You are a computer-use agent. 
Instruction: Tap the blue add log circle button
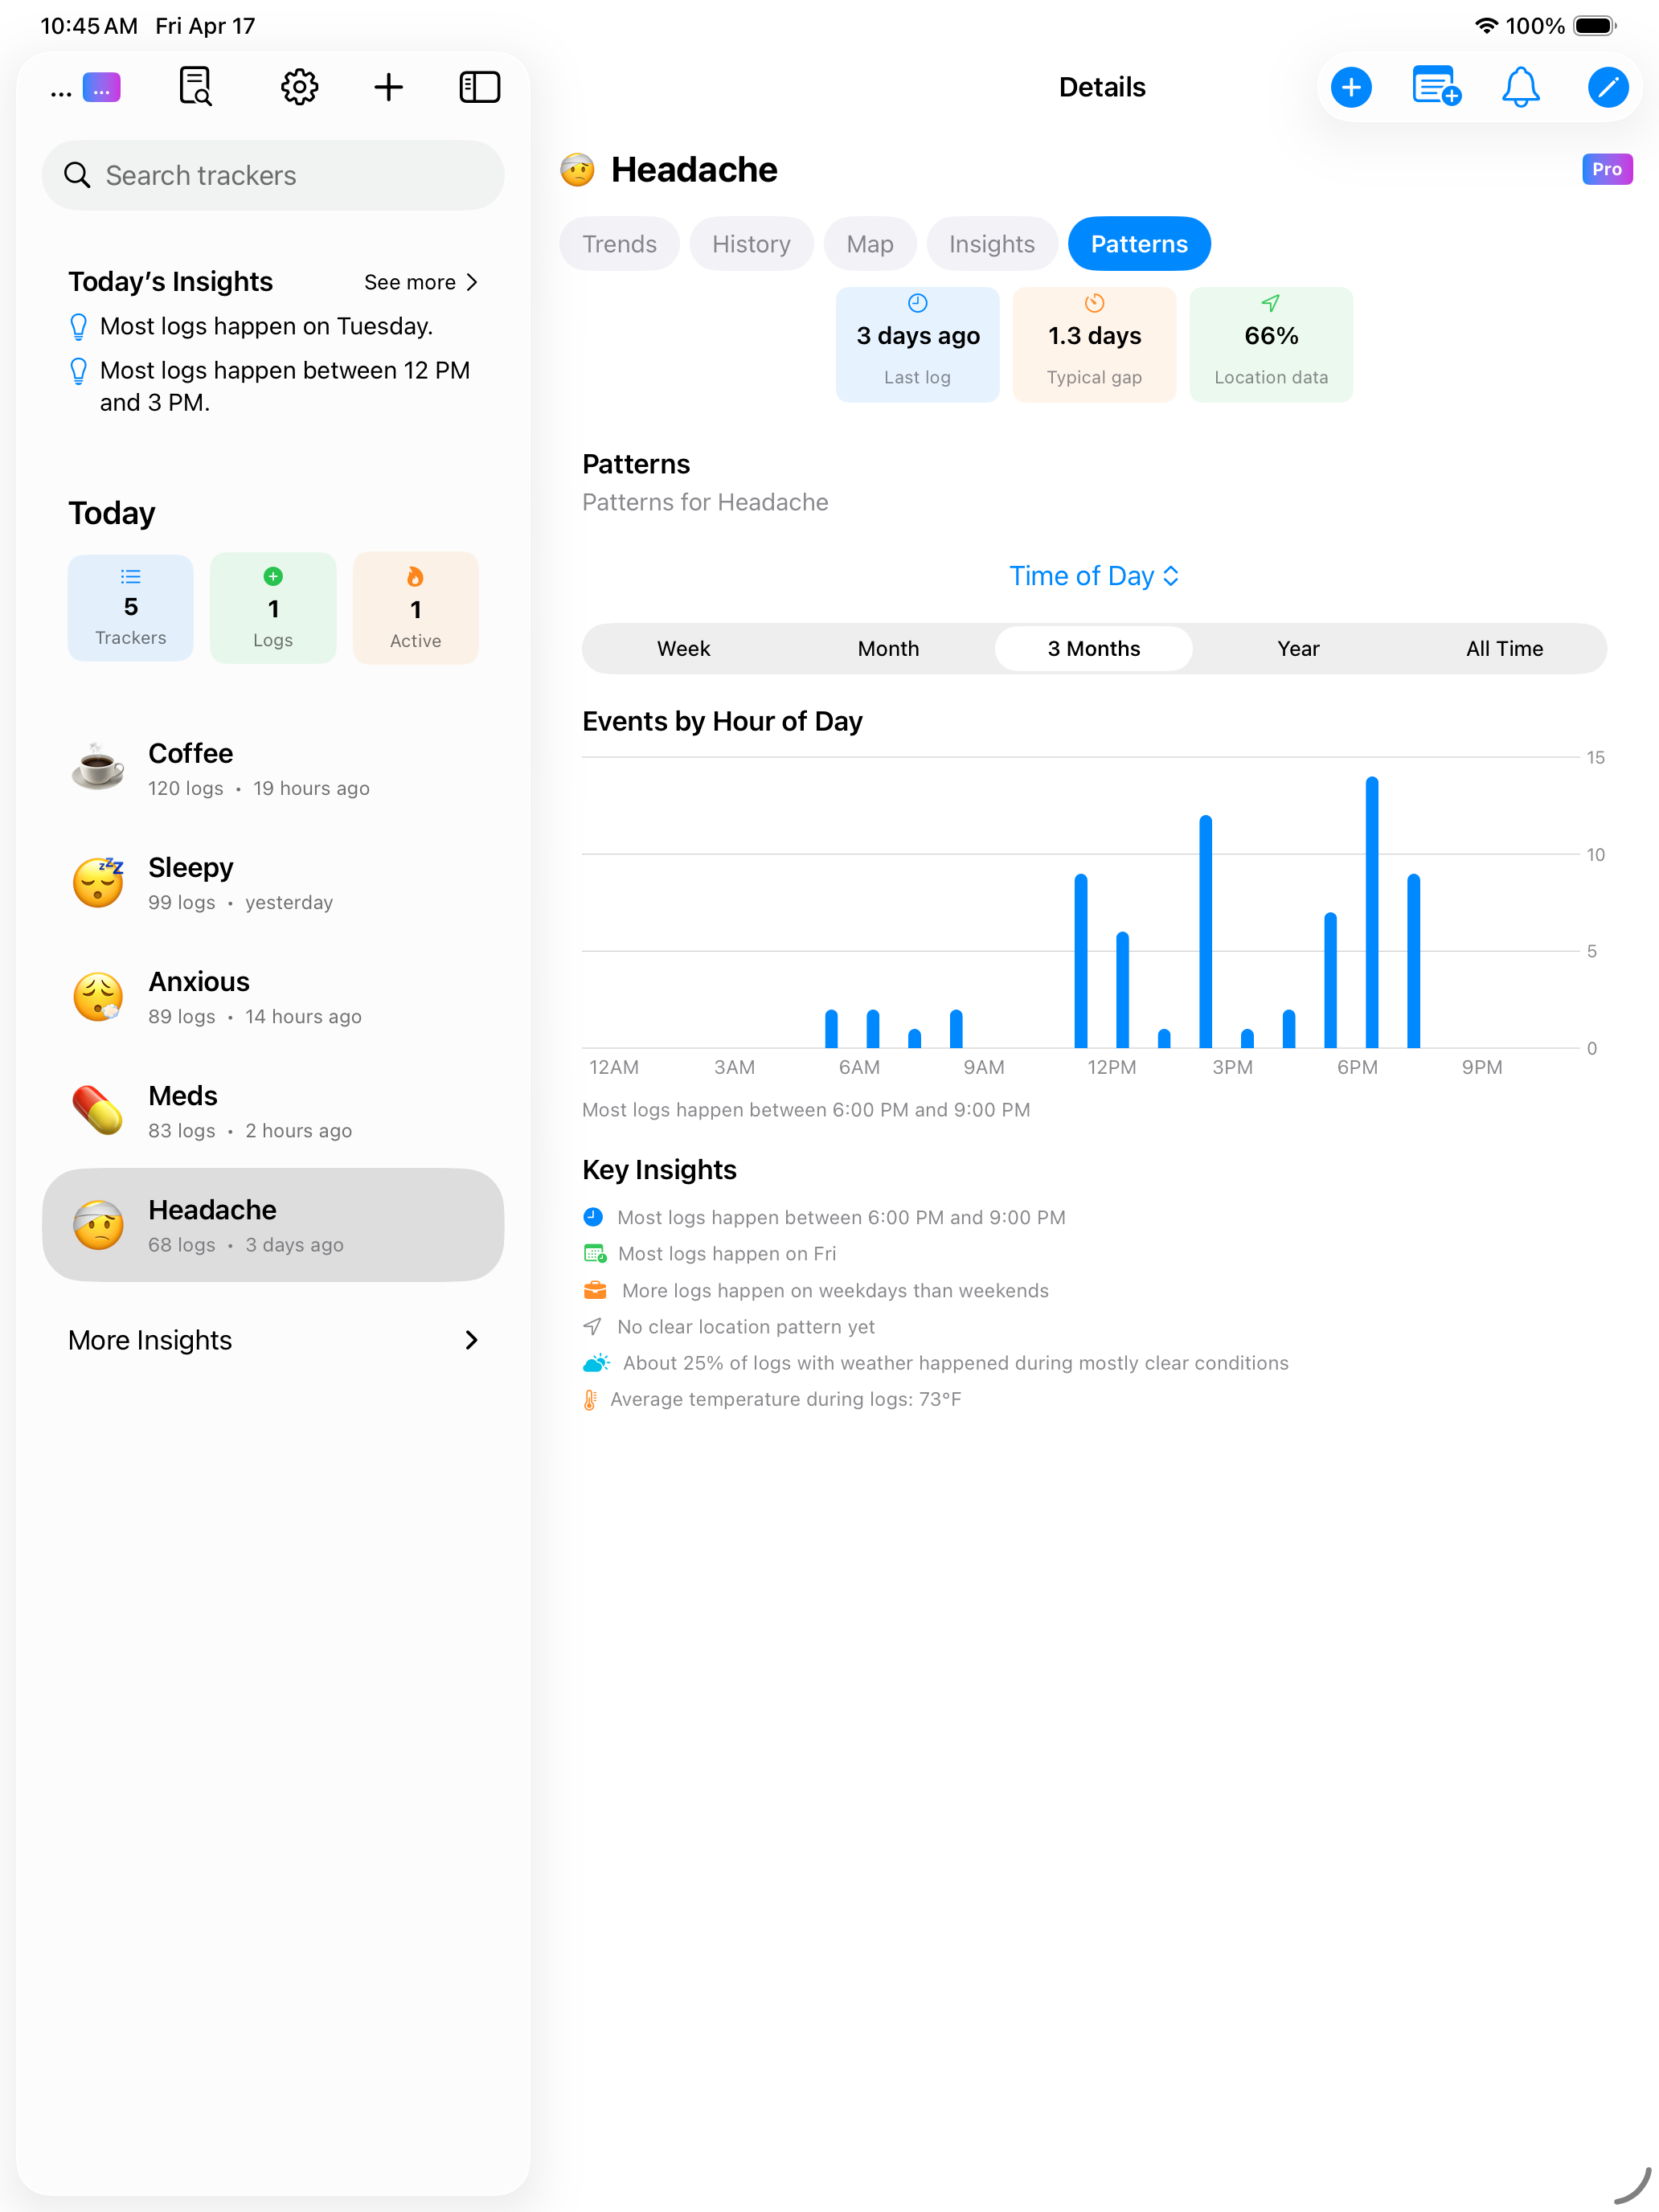click(1351, 87)
